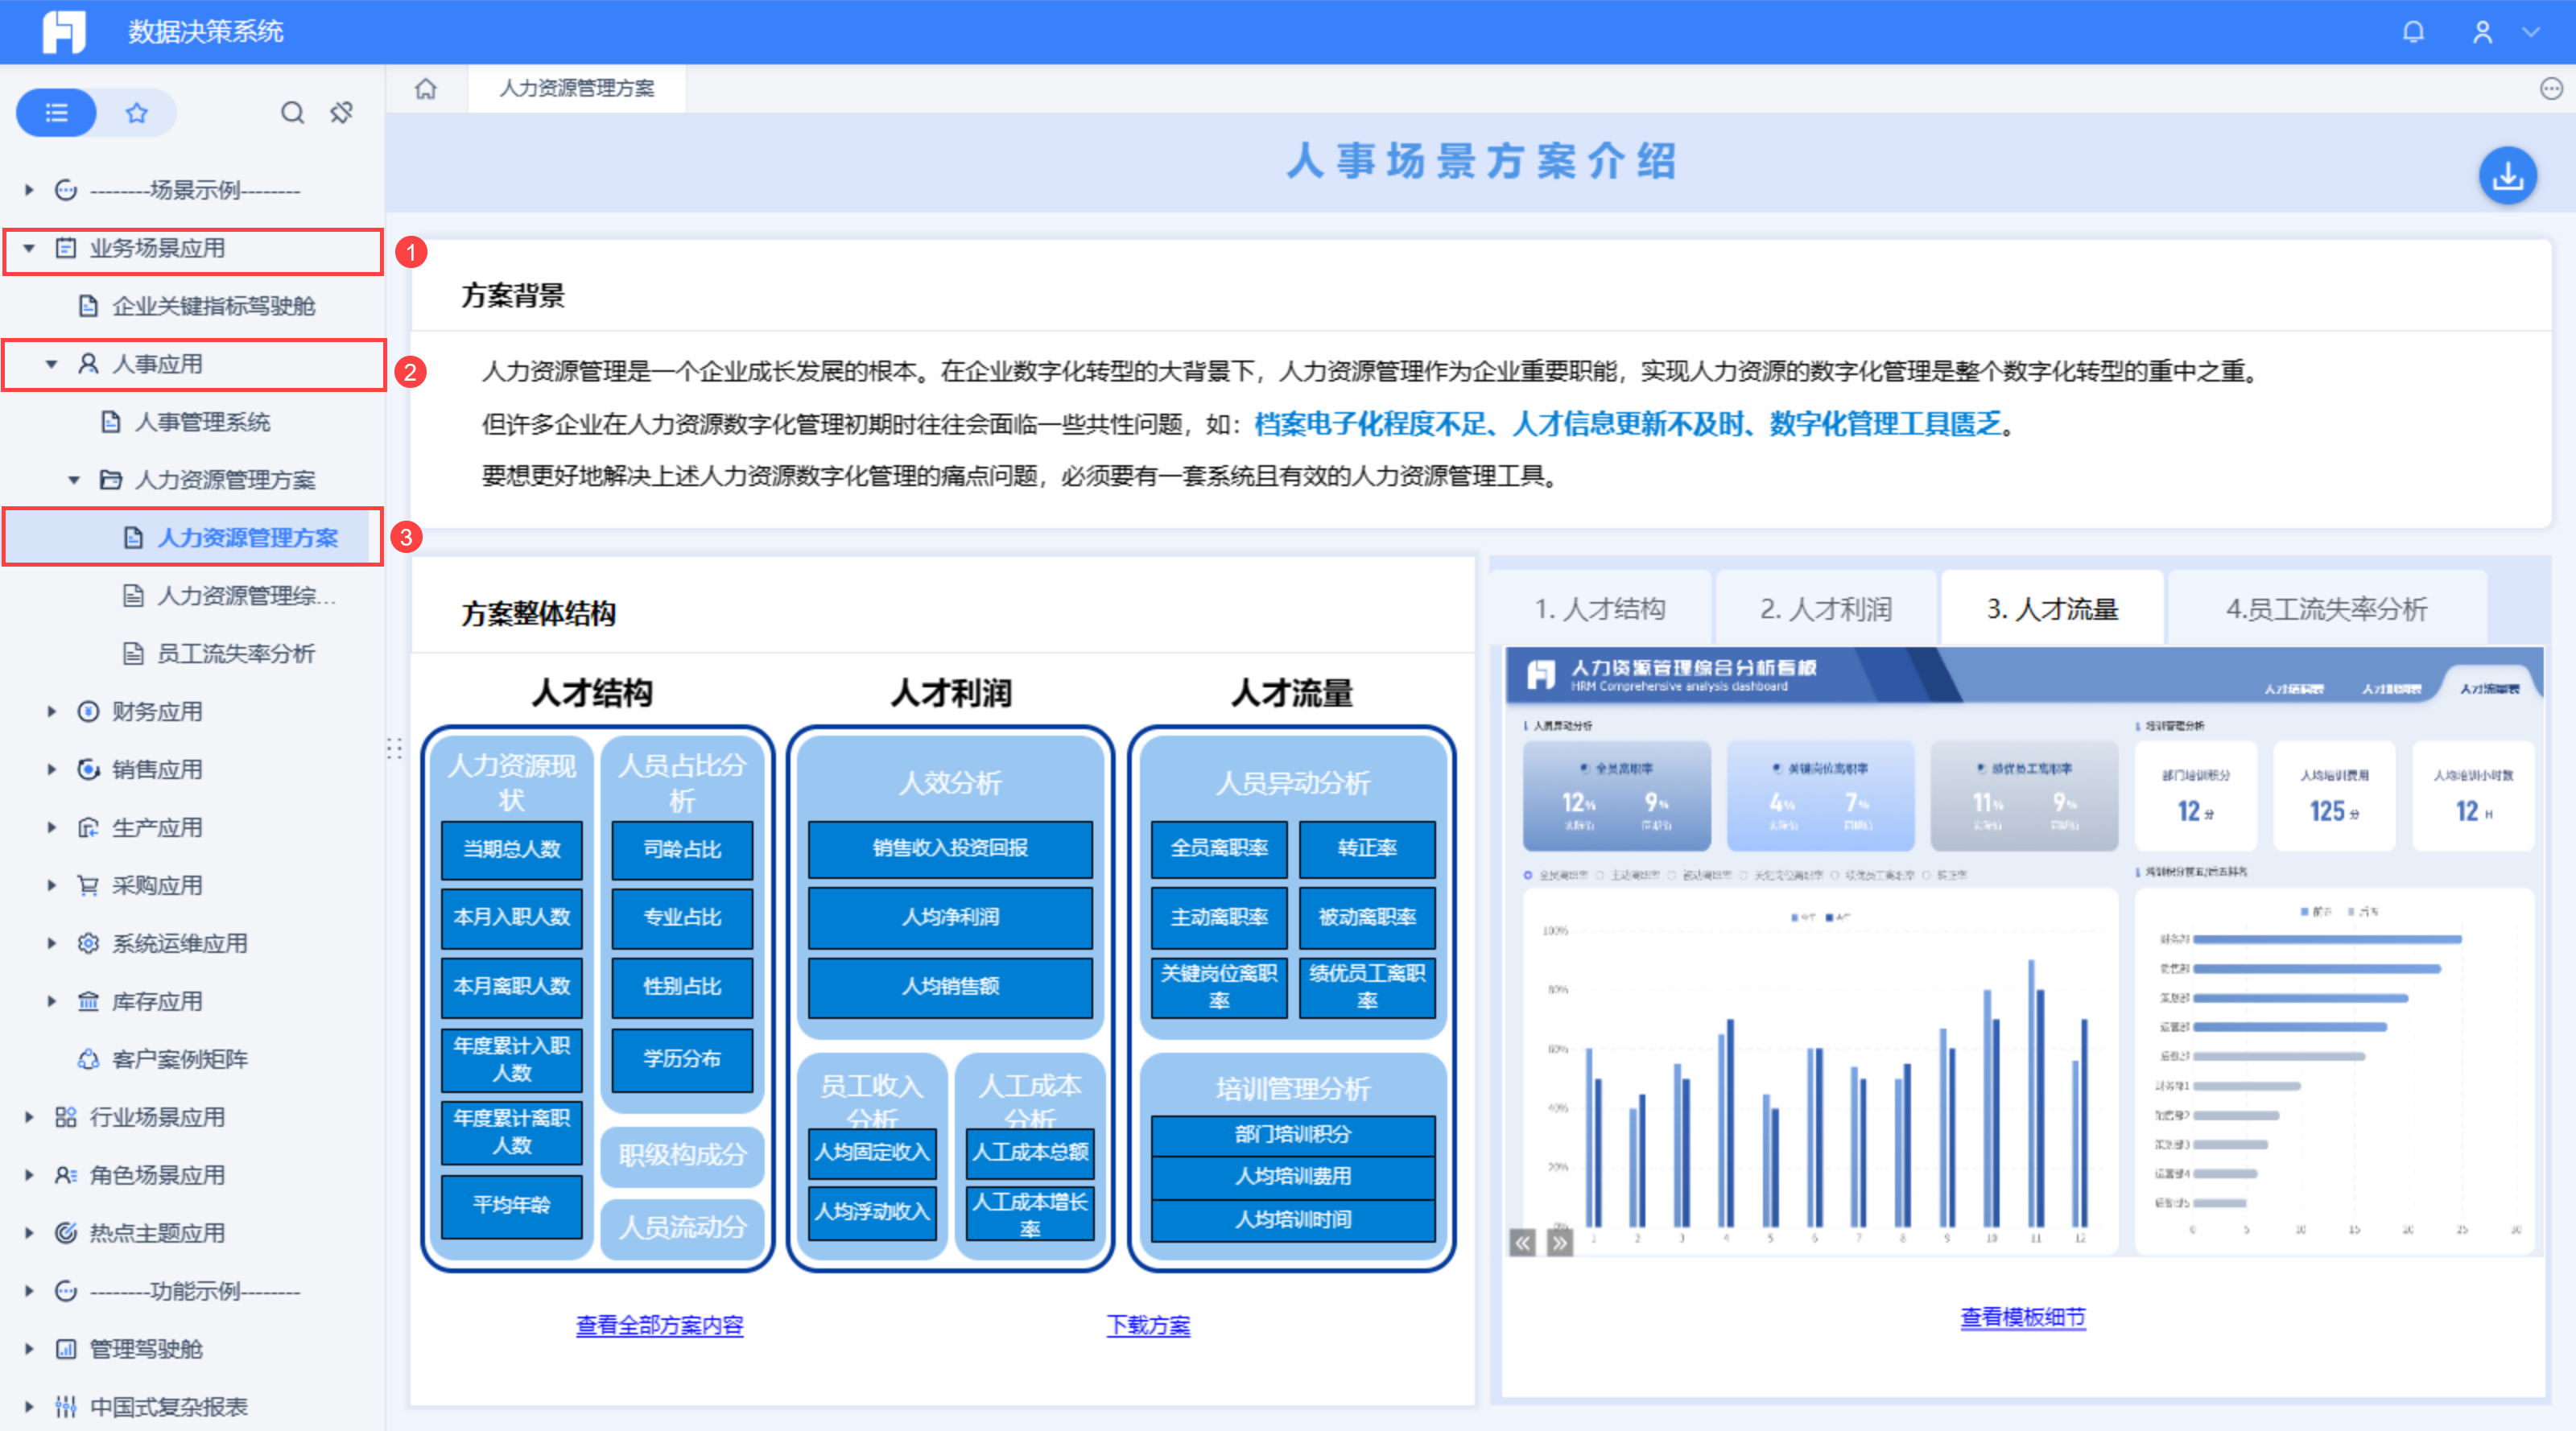Open the user account icon
Screen dimensions: 2576x1431
click(x=2482, y=32)
